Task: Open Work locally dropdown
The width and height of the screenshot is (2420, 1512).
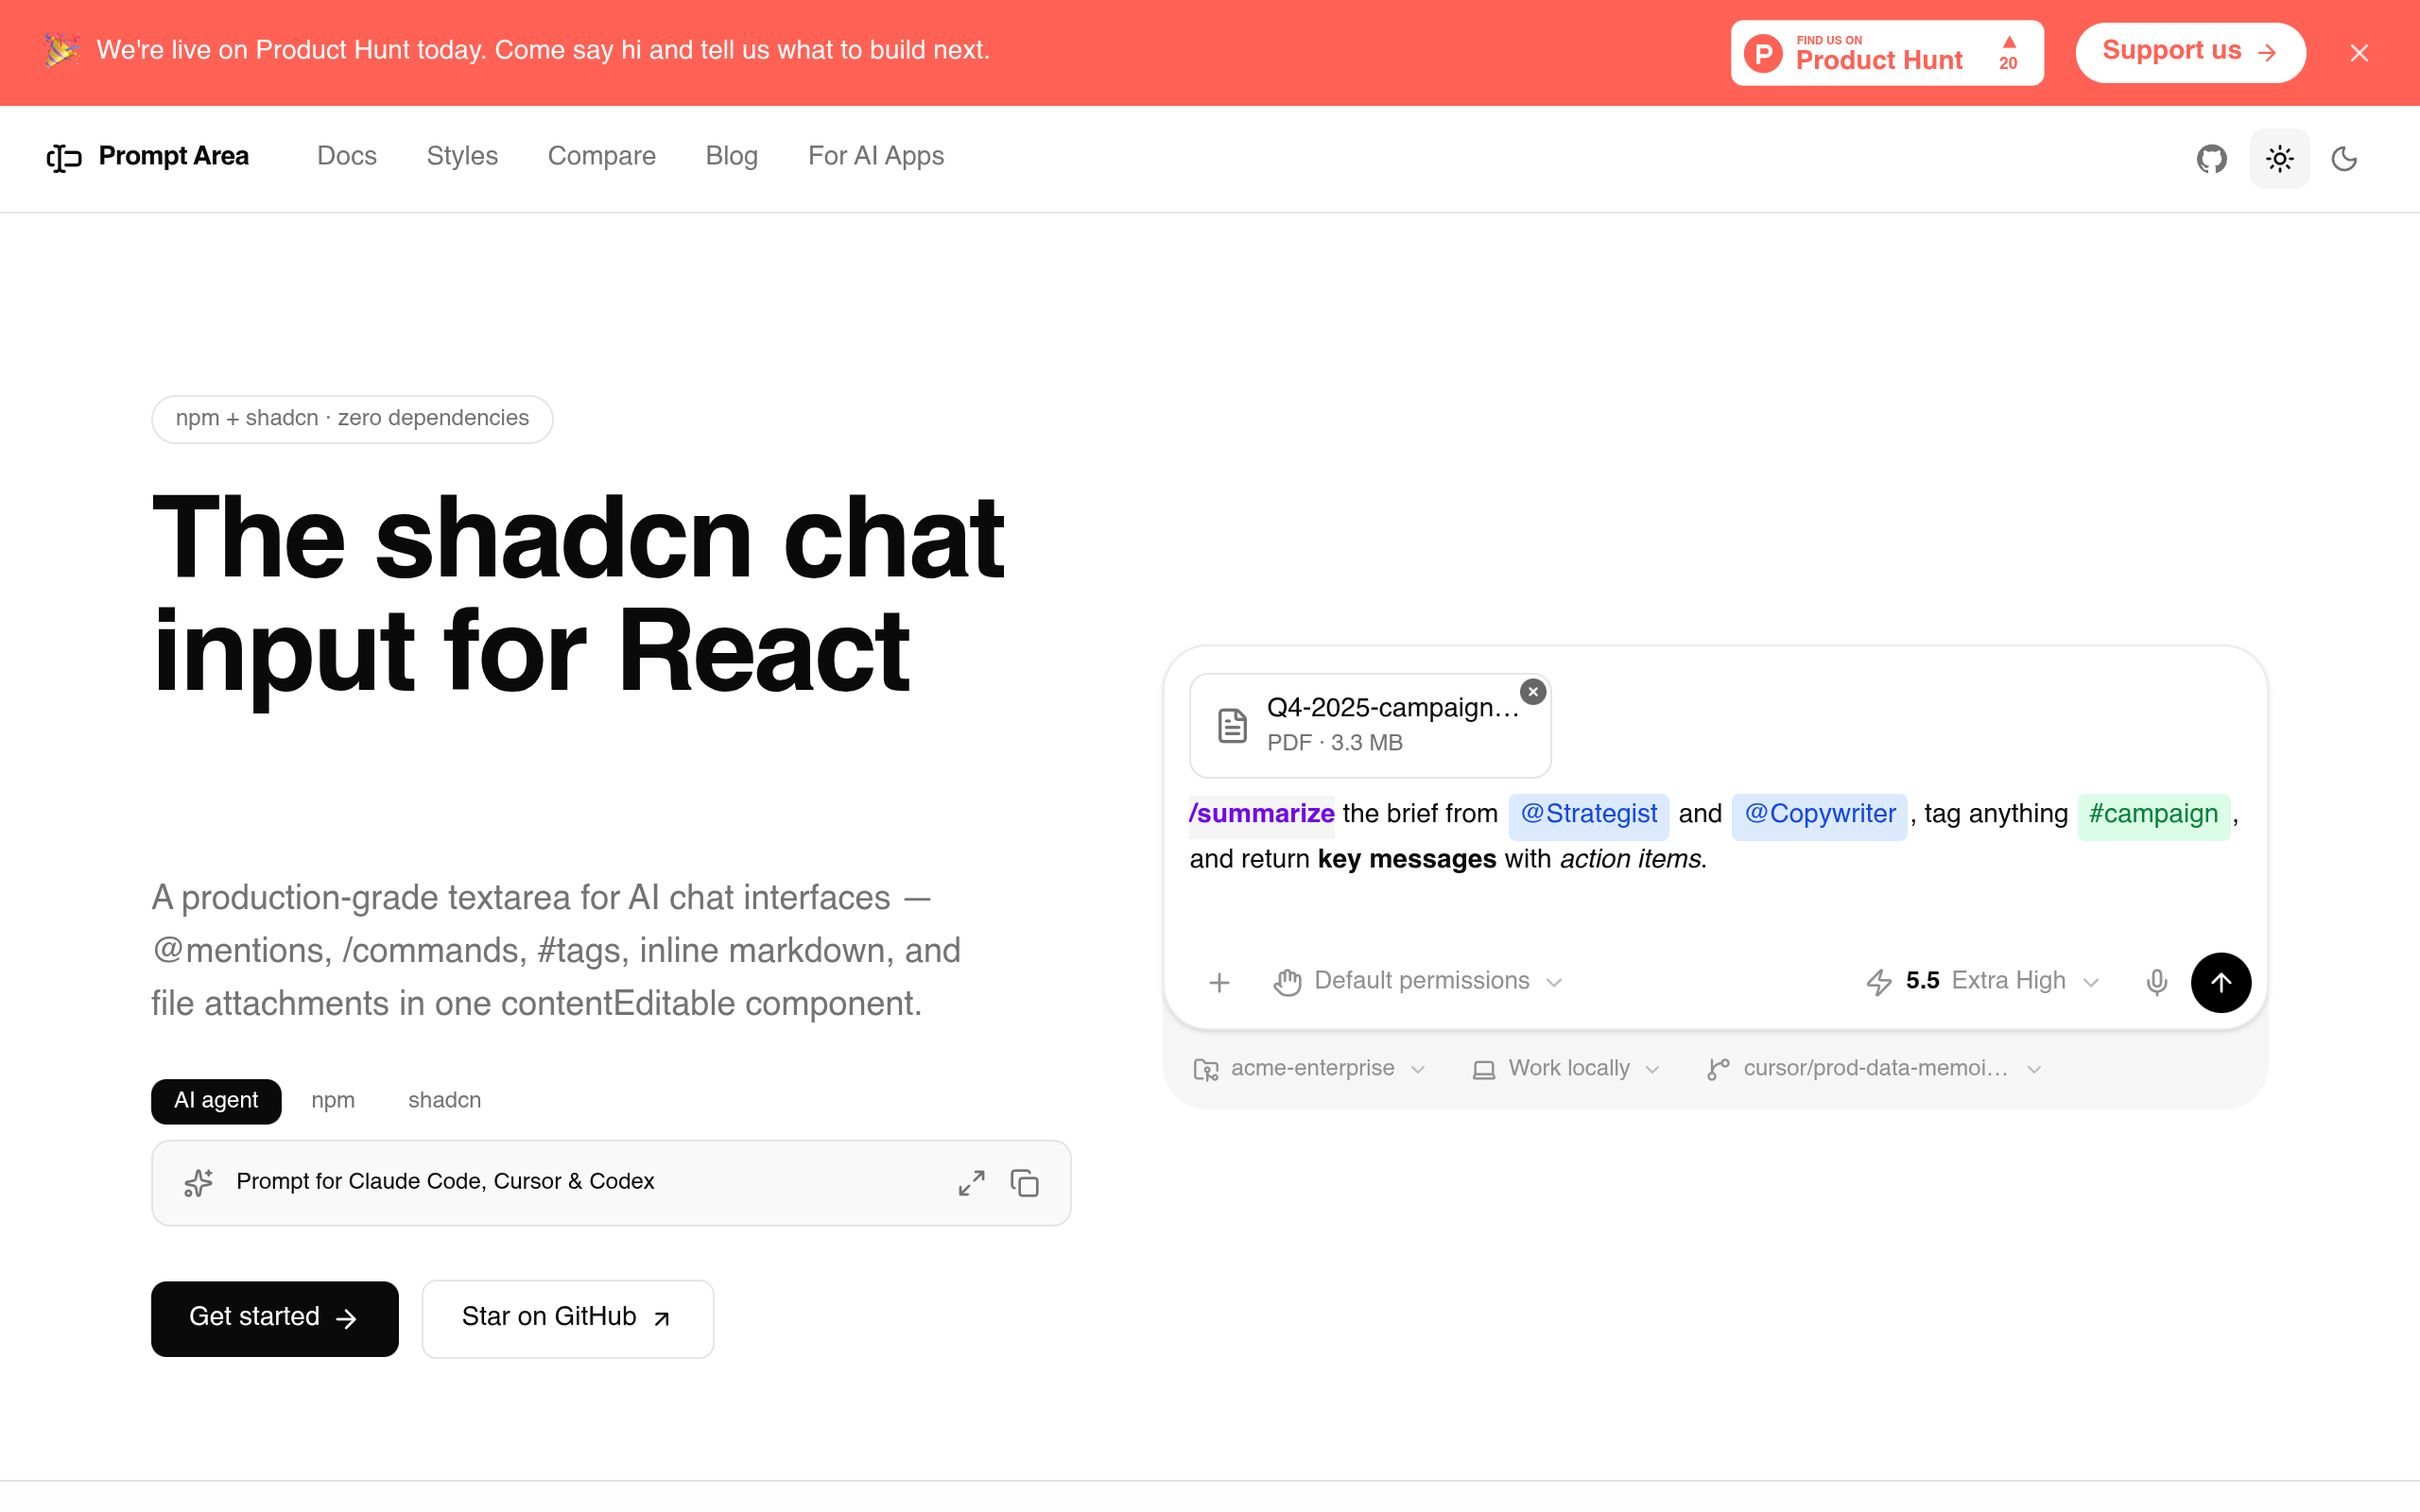Action: coord(1566,1069)
